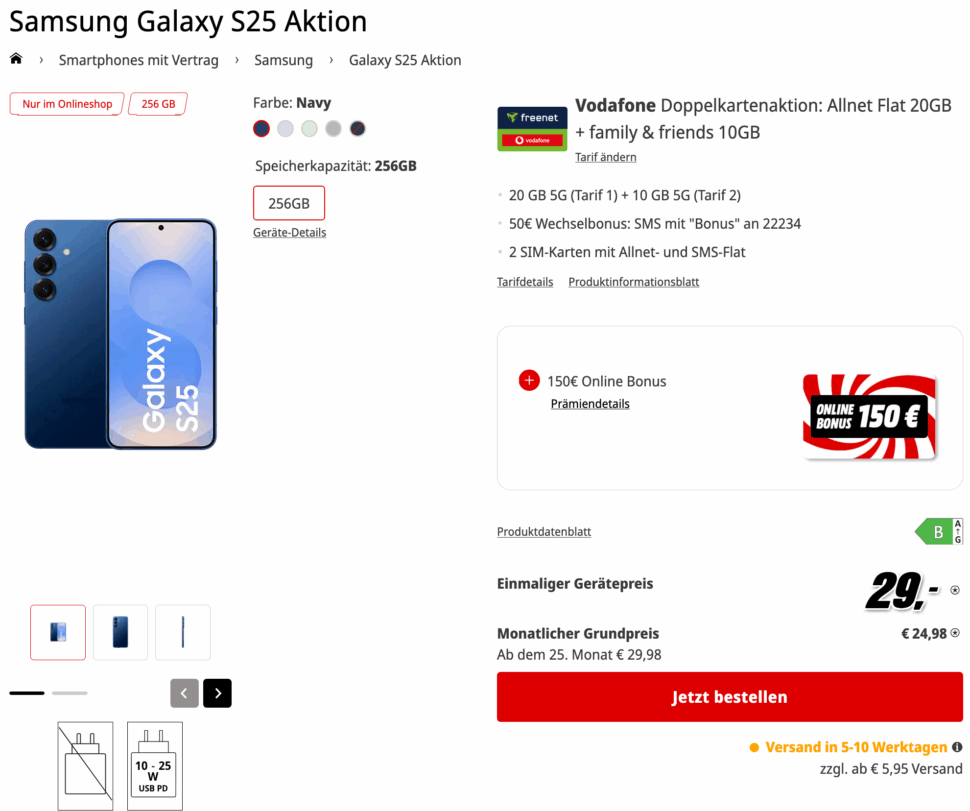Click the second product image thumbnail
Screen dimensions: 970x811
[120, 632]
